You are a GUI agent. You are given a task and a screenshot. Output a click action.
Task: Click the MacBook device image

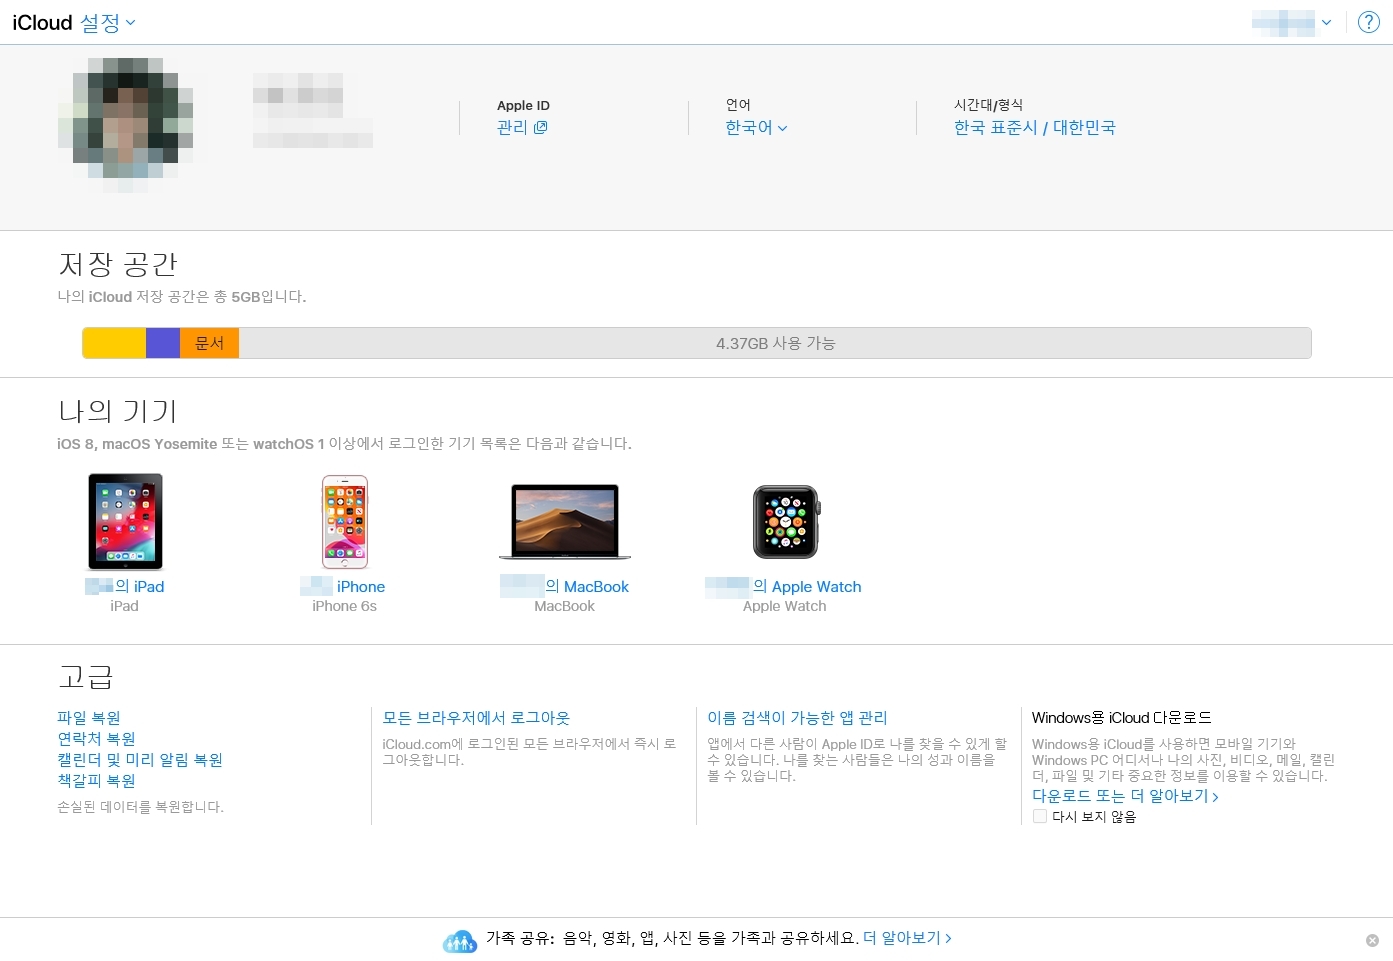pyautogui.click(x=565, y=522)
